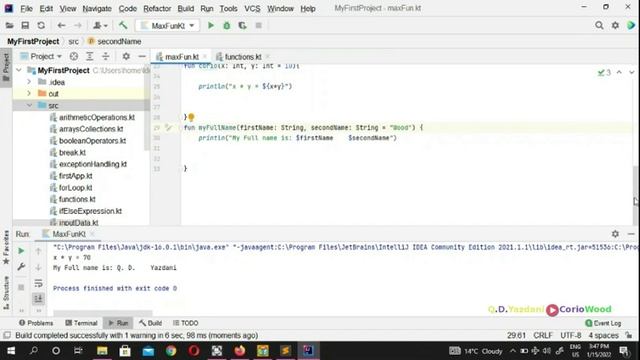The height and width of the screenshot is (360, 640).
Task: Click inspection checkmark widget in editor
Action: click(x=604, y=72)
